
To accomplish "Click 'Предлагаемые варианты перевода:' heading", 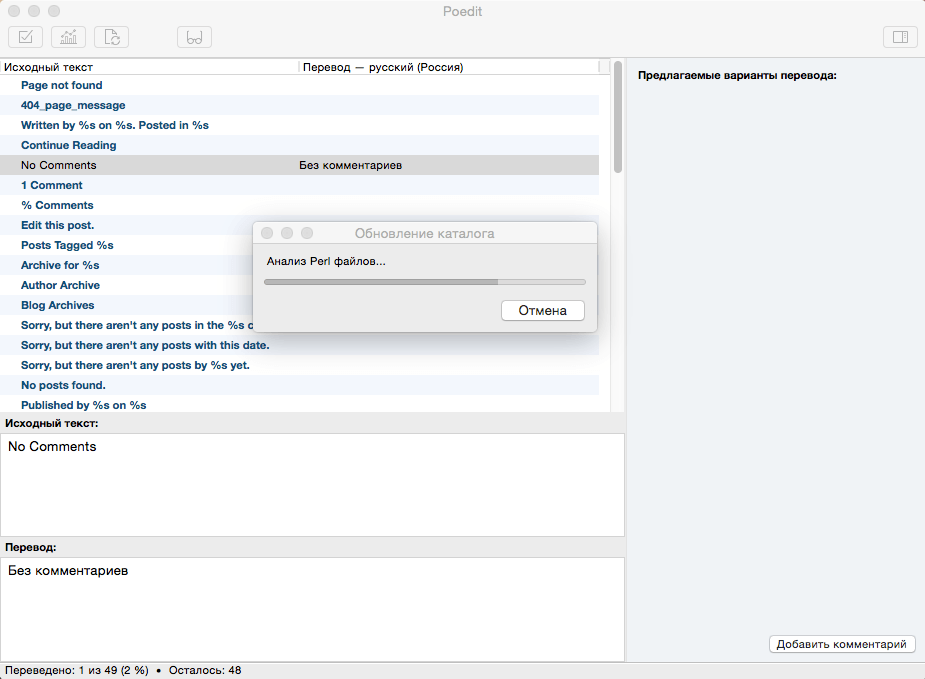I will 737,76.
